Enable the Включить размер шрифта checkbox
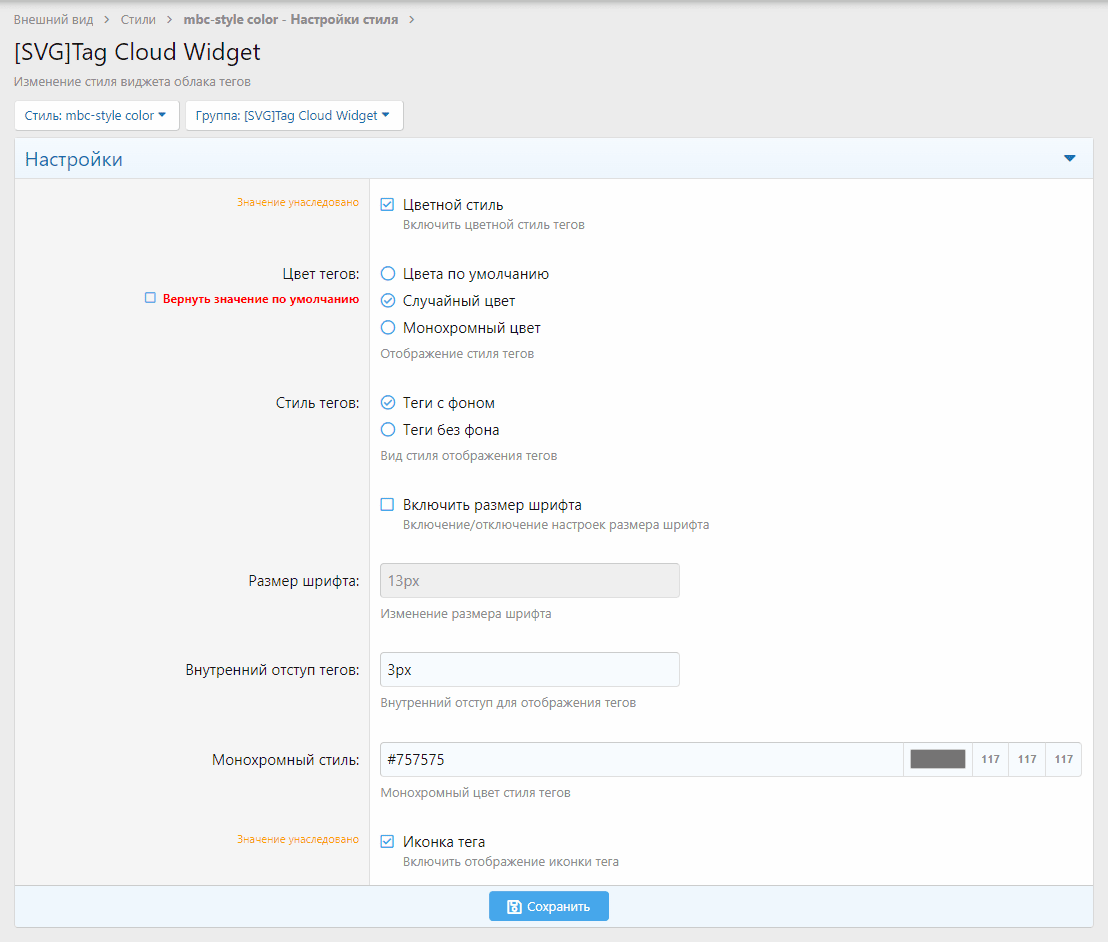 388,505
